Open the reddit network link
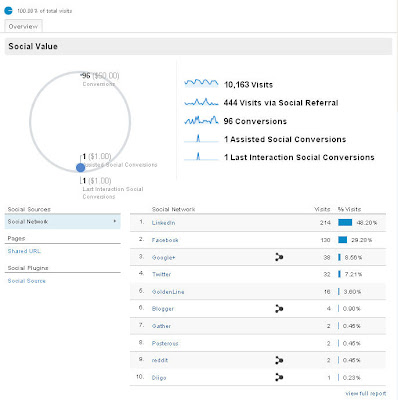The width and height of the screenshot is (398, 400). (x=160, y=360)
